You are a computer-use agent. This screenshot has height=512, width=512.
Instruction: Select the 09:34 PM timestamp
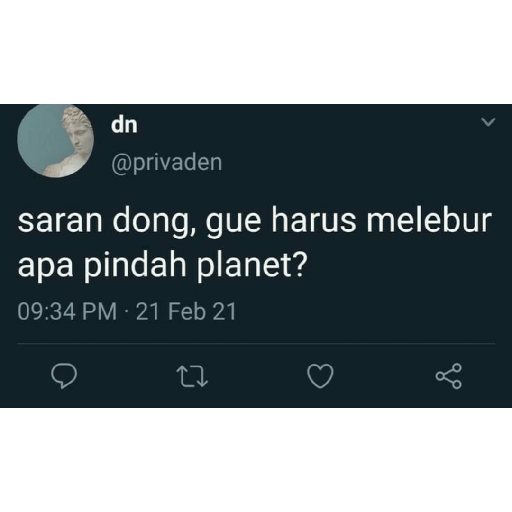pos(67,312)
